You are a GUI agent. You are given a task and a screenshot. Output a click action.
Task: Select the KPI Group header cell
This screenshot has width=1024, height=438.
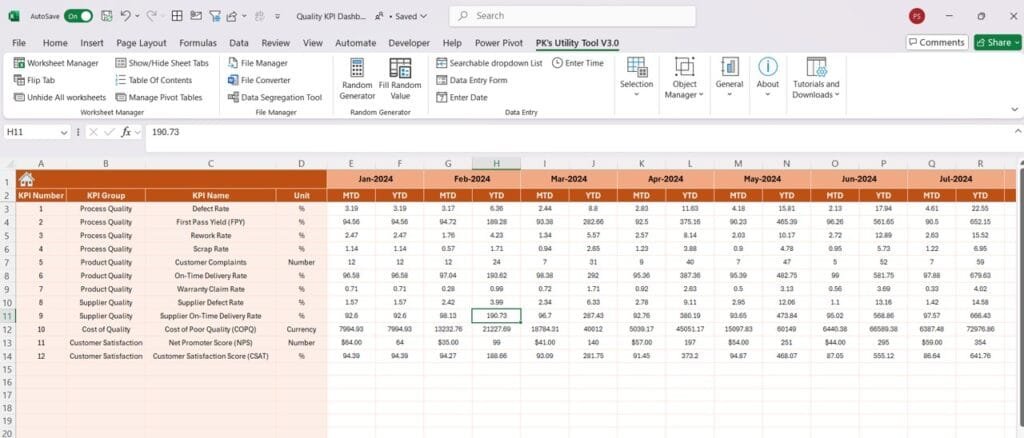tap(106, 195)
